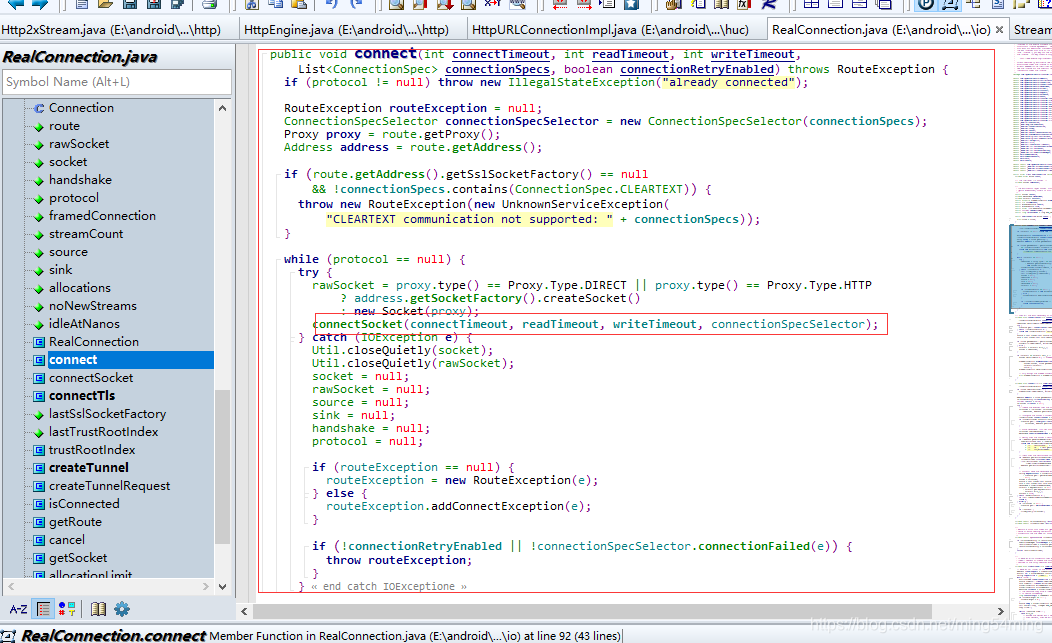Click the connectSocket call in code
1052x643 pixels.
pyautogui.click(x=357, y=324)
